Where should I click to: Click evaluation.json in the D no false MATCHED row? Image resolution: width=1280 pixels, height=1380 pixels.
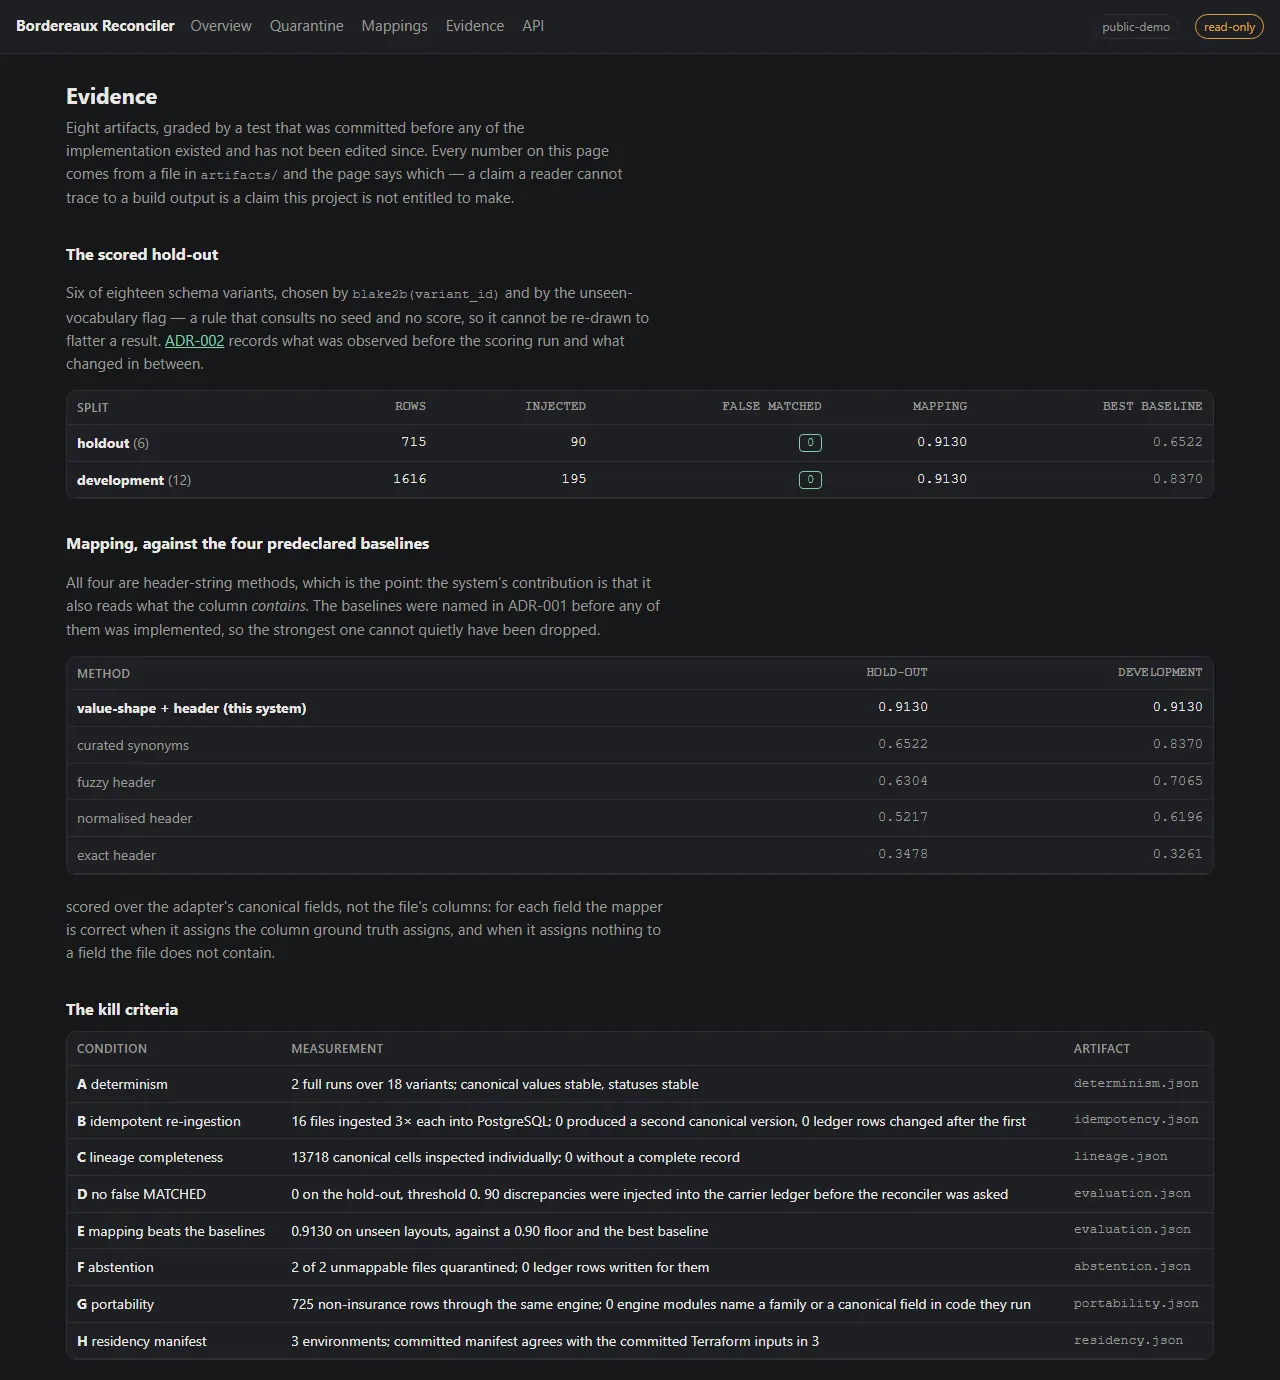click(x=1132, y=1193)
